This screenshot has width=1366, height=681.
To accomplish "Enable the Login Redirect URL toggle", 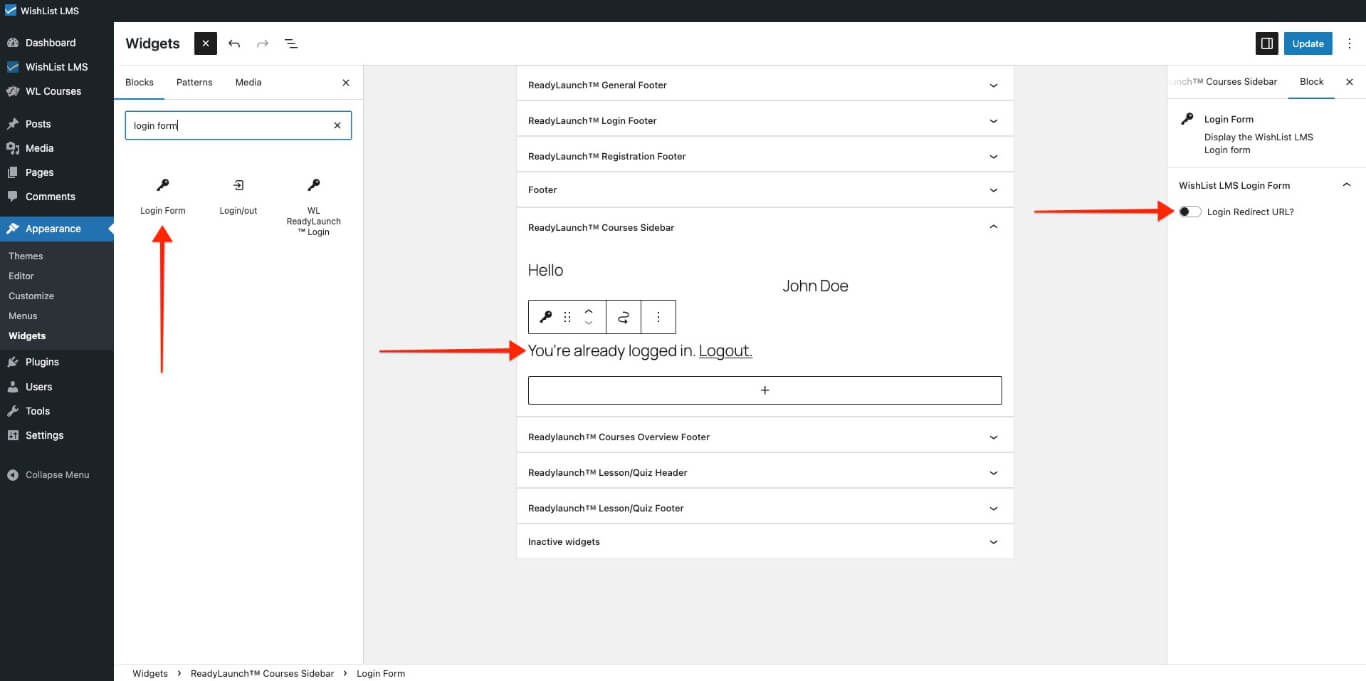I will (x=1188, y=211).
